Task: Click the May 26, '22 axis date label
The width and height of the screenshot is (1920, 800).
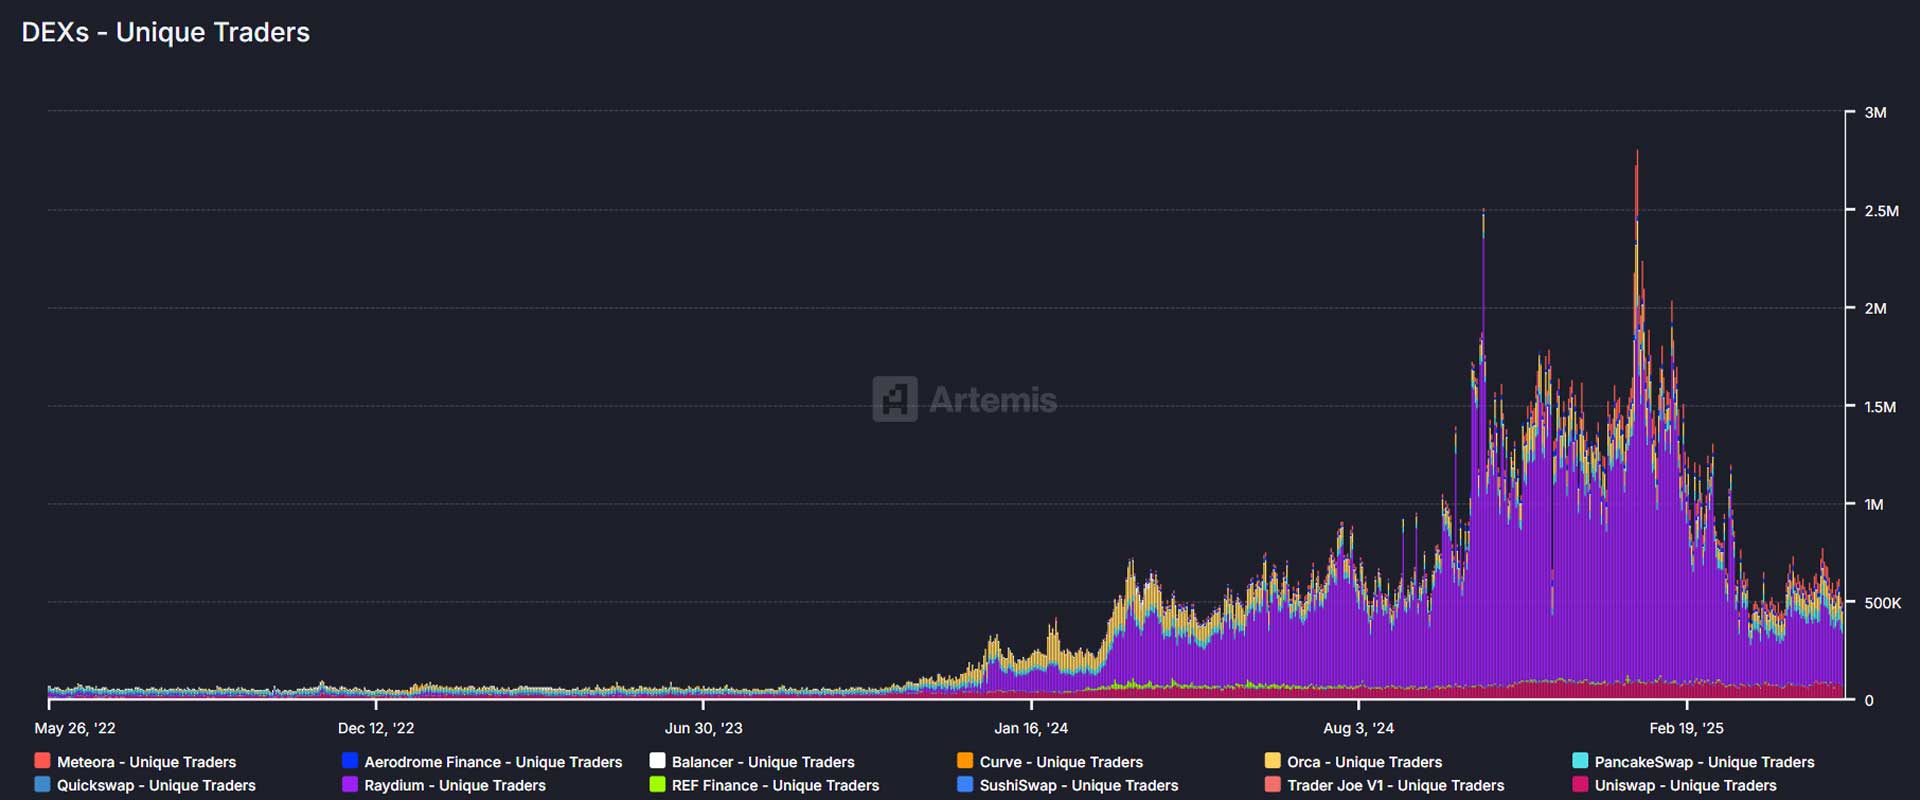Action: (75, 728)
